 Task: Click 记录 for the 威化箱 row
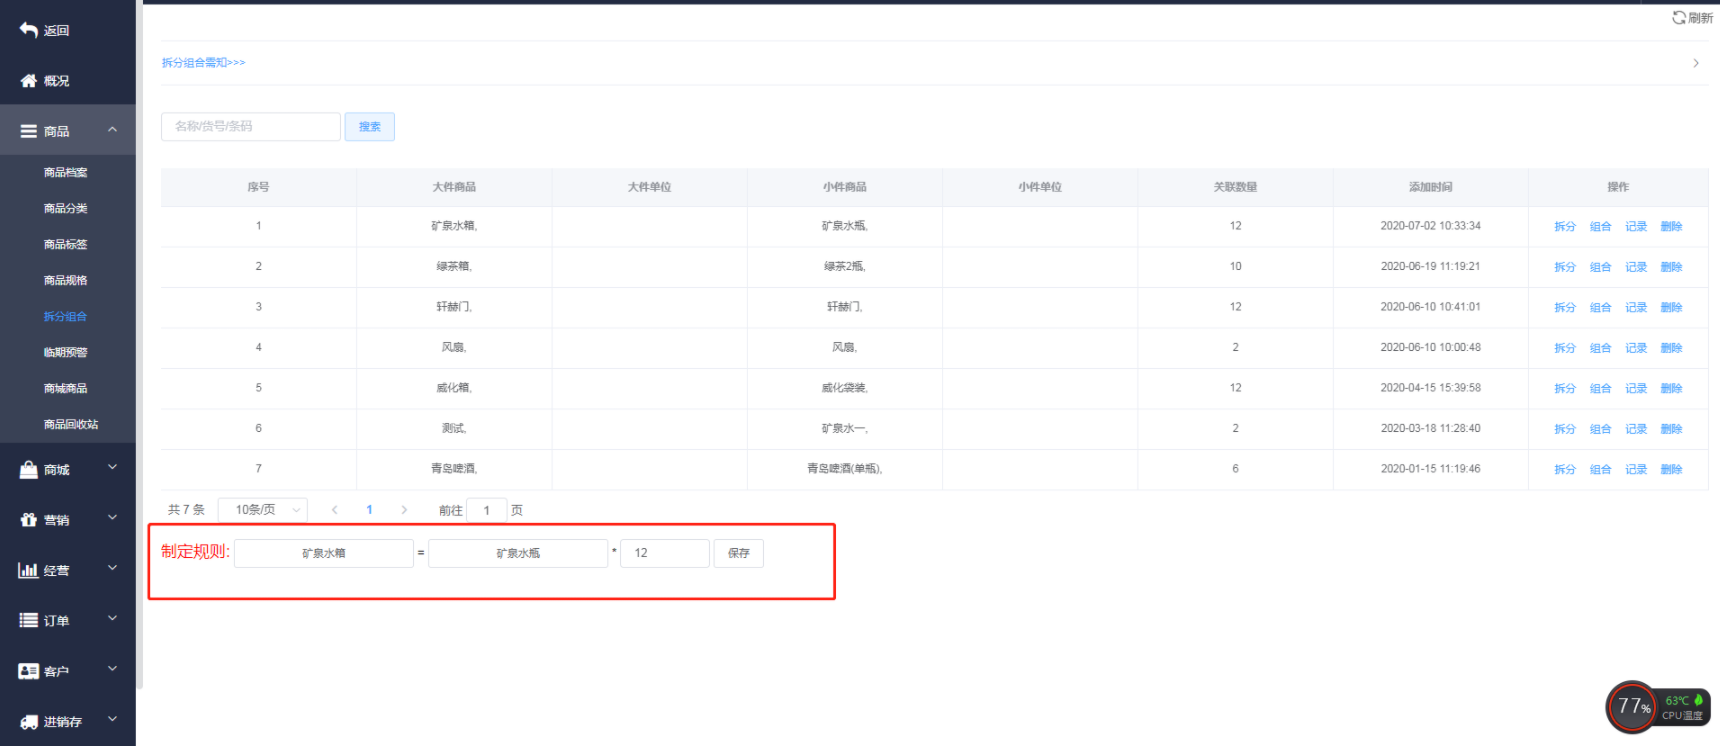point(1636,389)
